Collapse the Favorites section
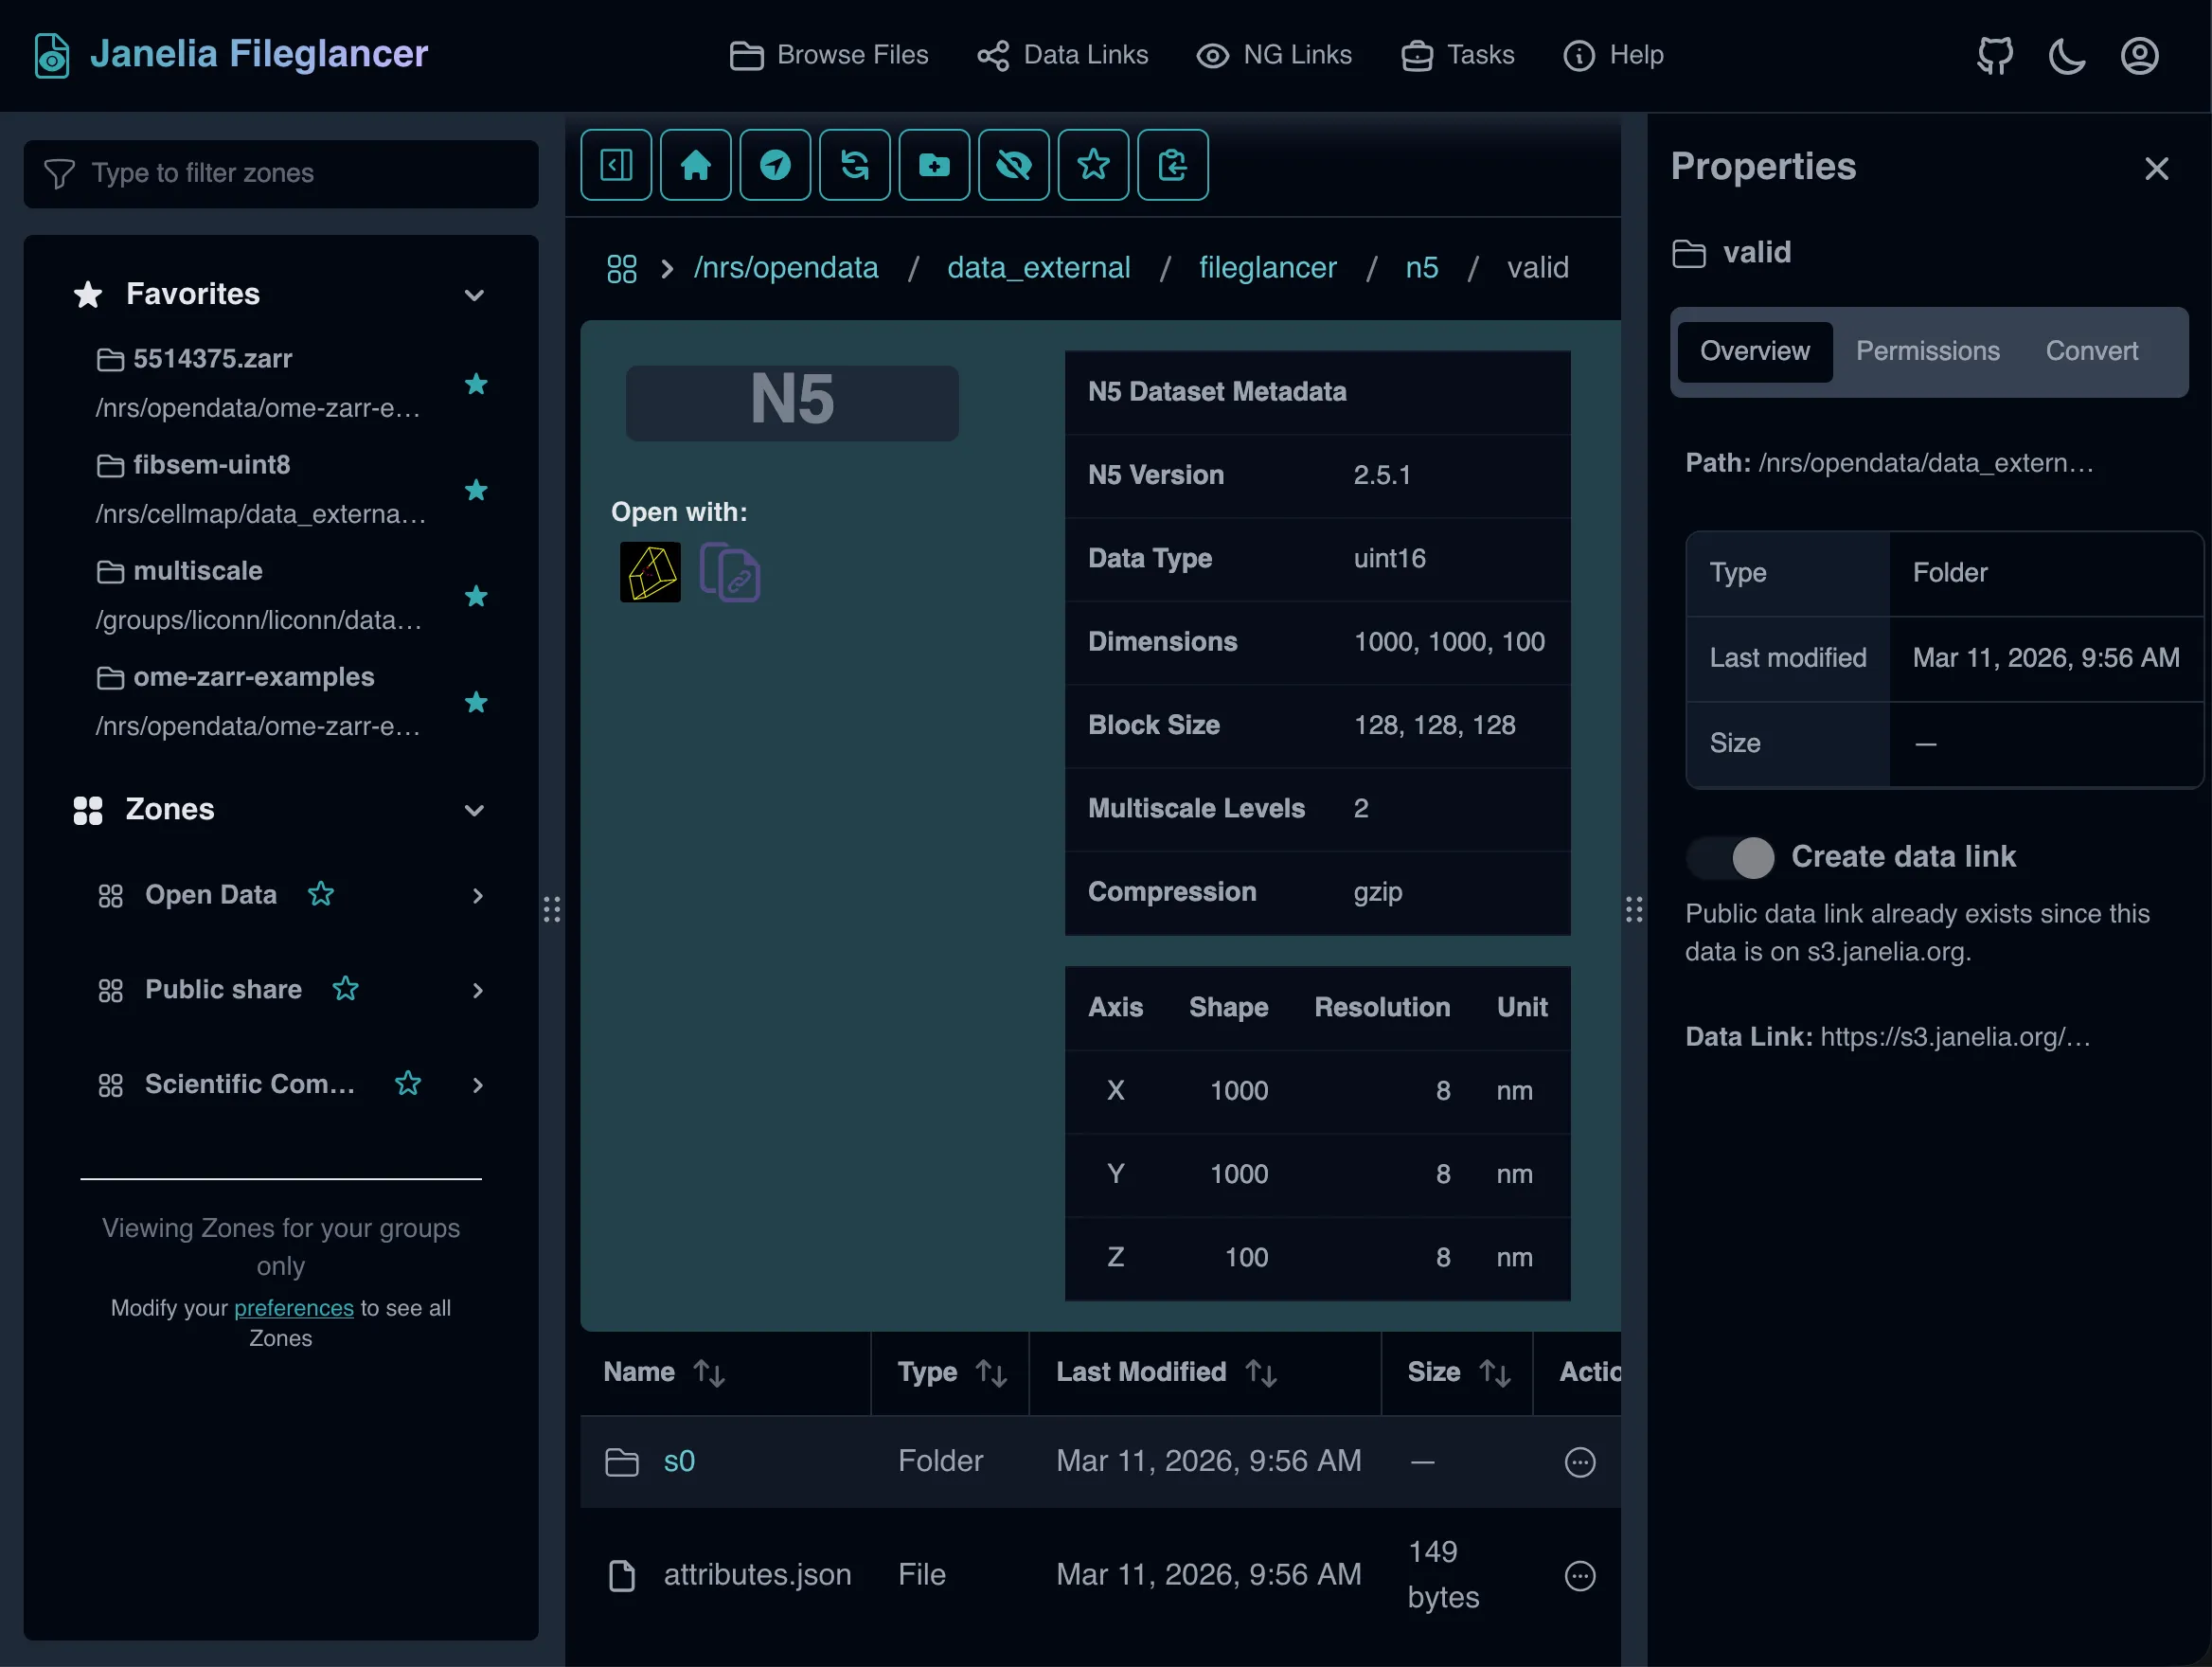This screenshot has width=2212, height=1667. (474, 295)
